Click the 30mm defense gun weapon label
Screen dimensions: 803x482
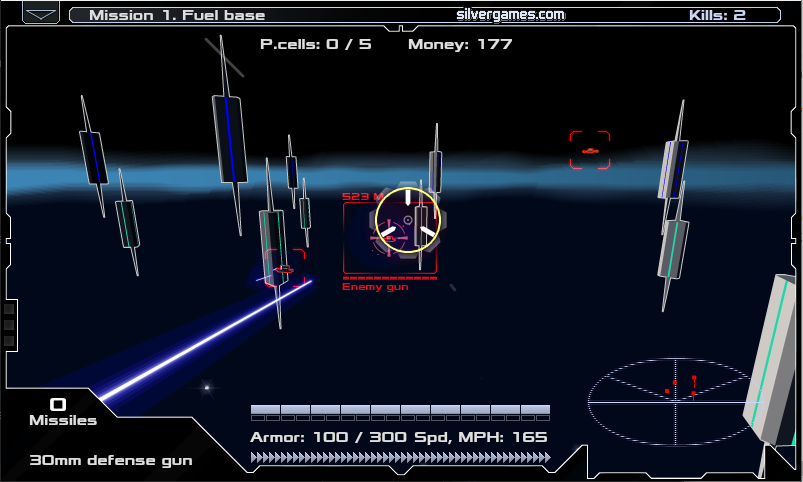[111, 460]
